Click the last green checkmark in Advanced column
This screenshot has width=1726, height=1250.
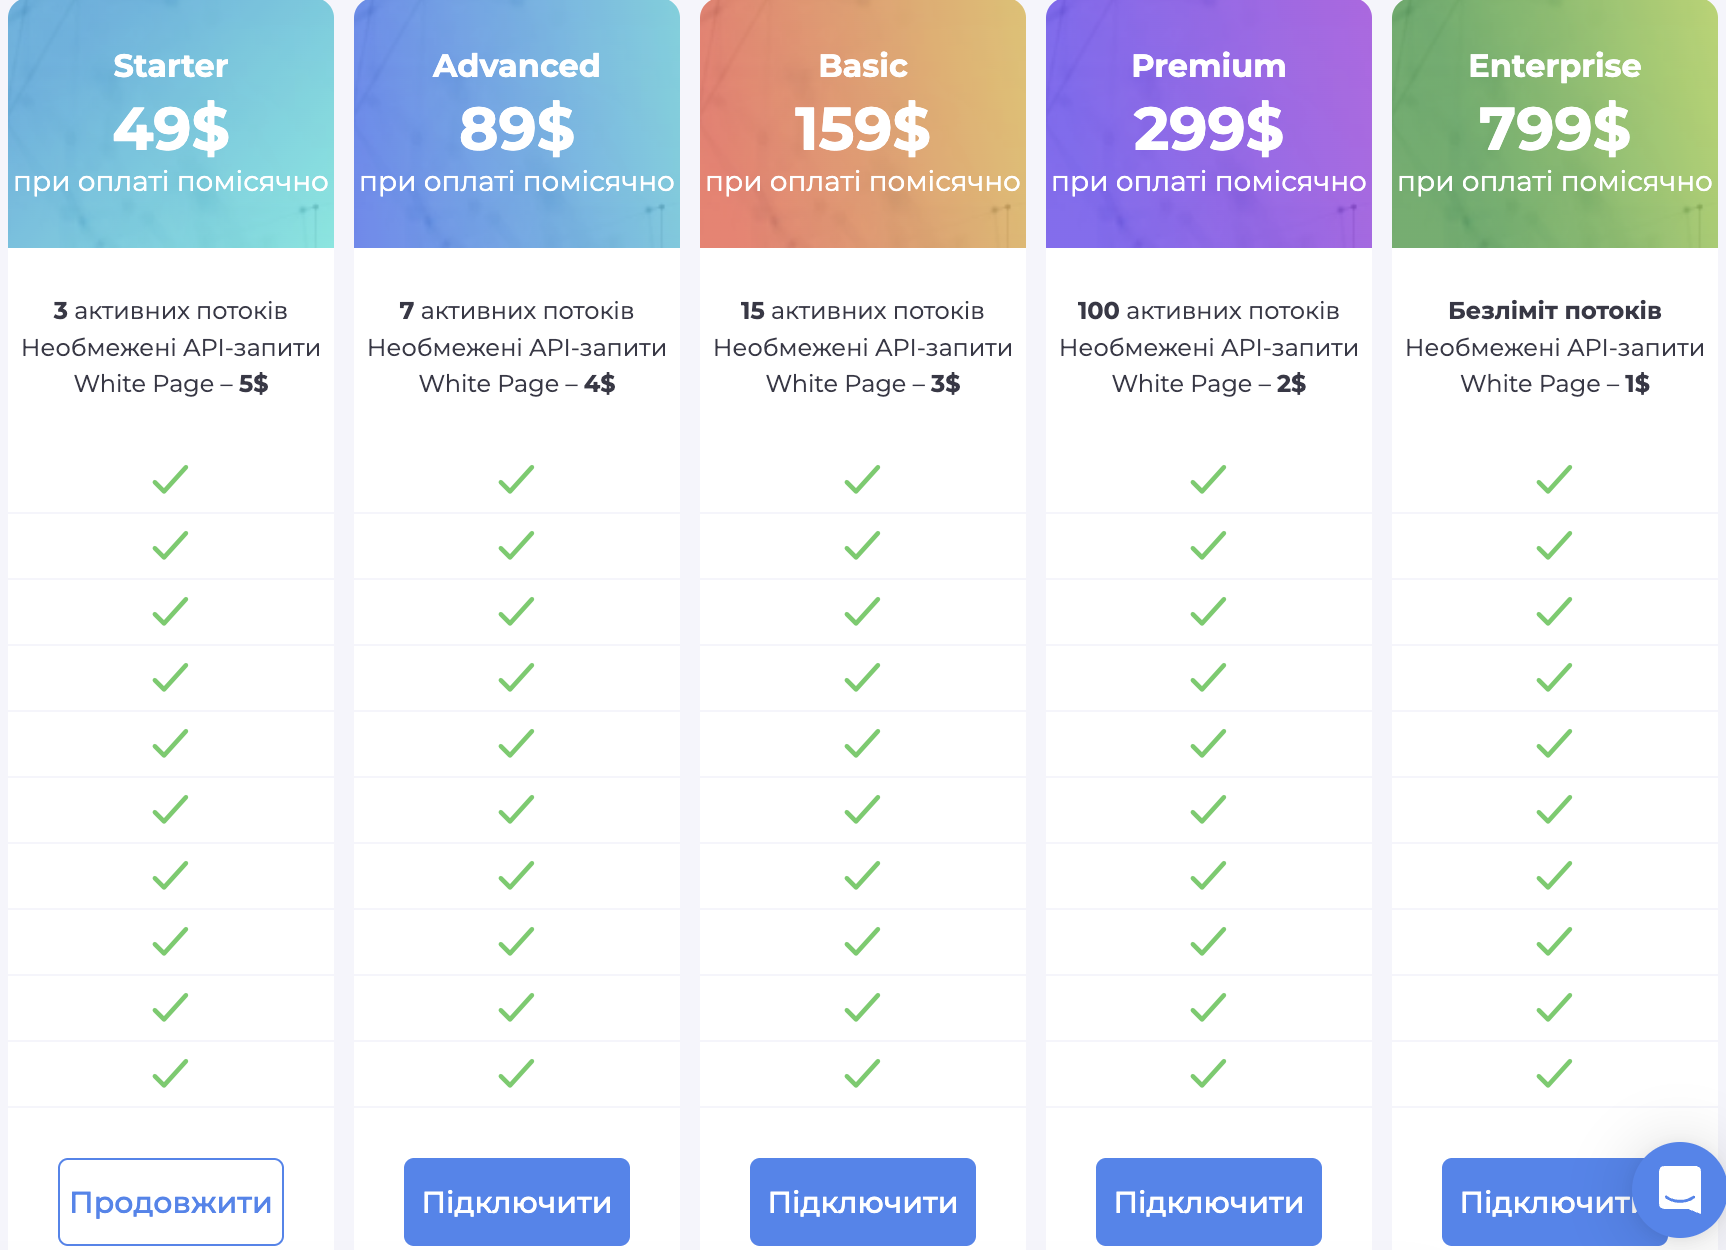coord(516,1073)
